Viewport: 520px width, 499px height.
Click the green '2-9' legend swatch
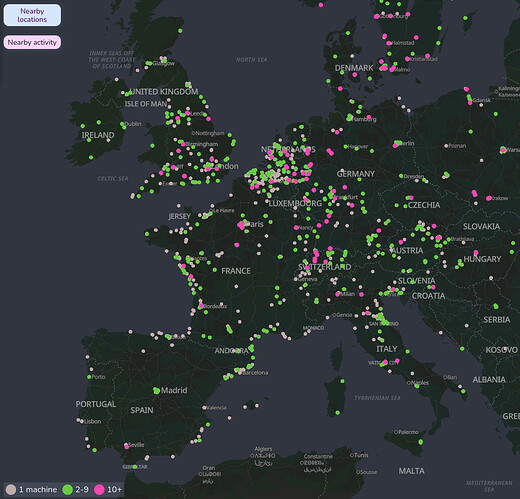(68, 489)
